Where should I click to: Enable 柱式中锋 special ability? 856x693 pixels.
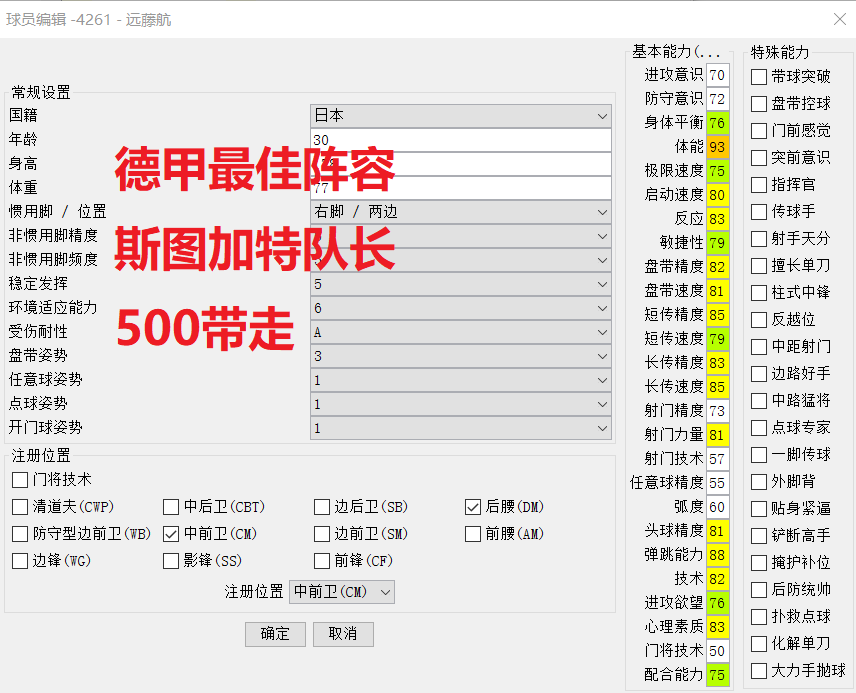[759, 293]
